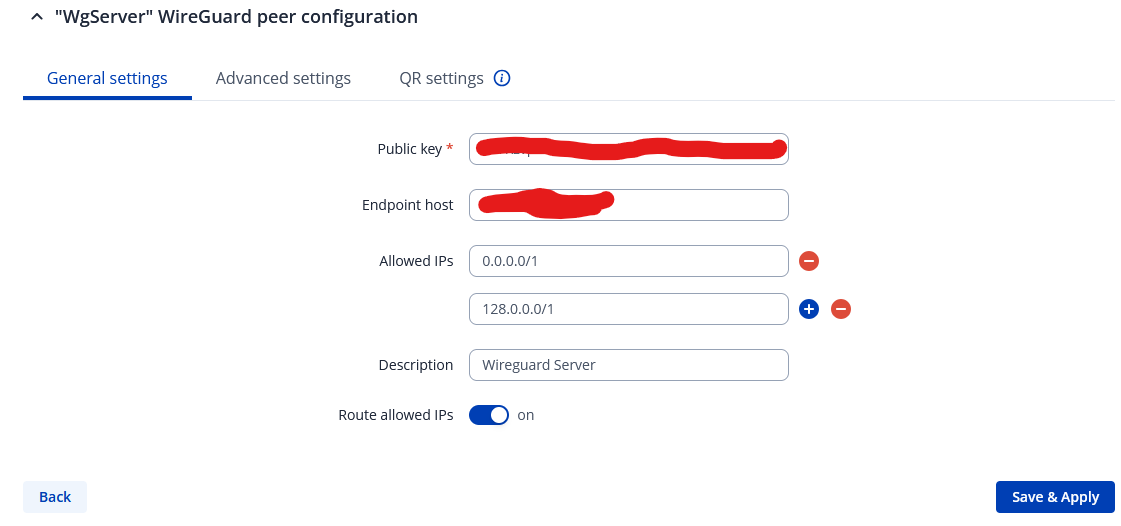Click the Save & Apply button
This screenshot has height=526, width=1121.
point(1055,497)
